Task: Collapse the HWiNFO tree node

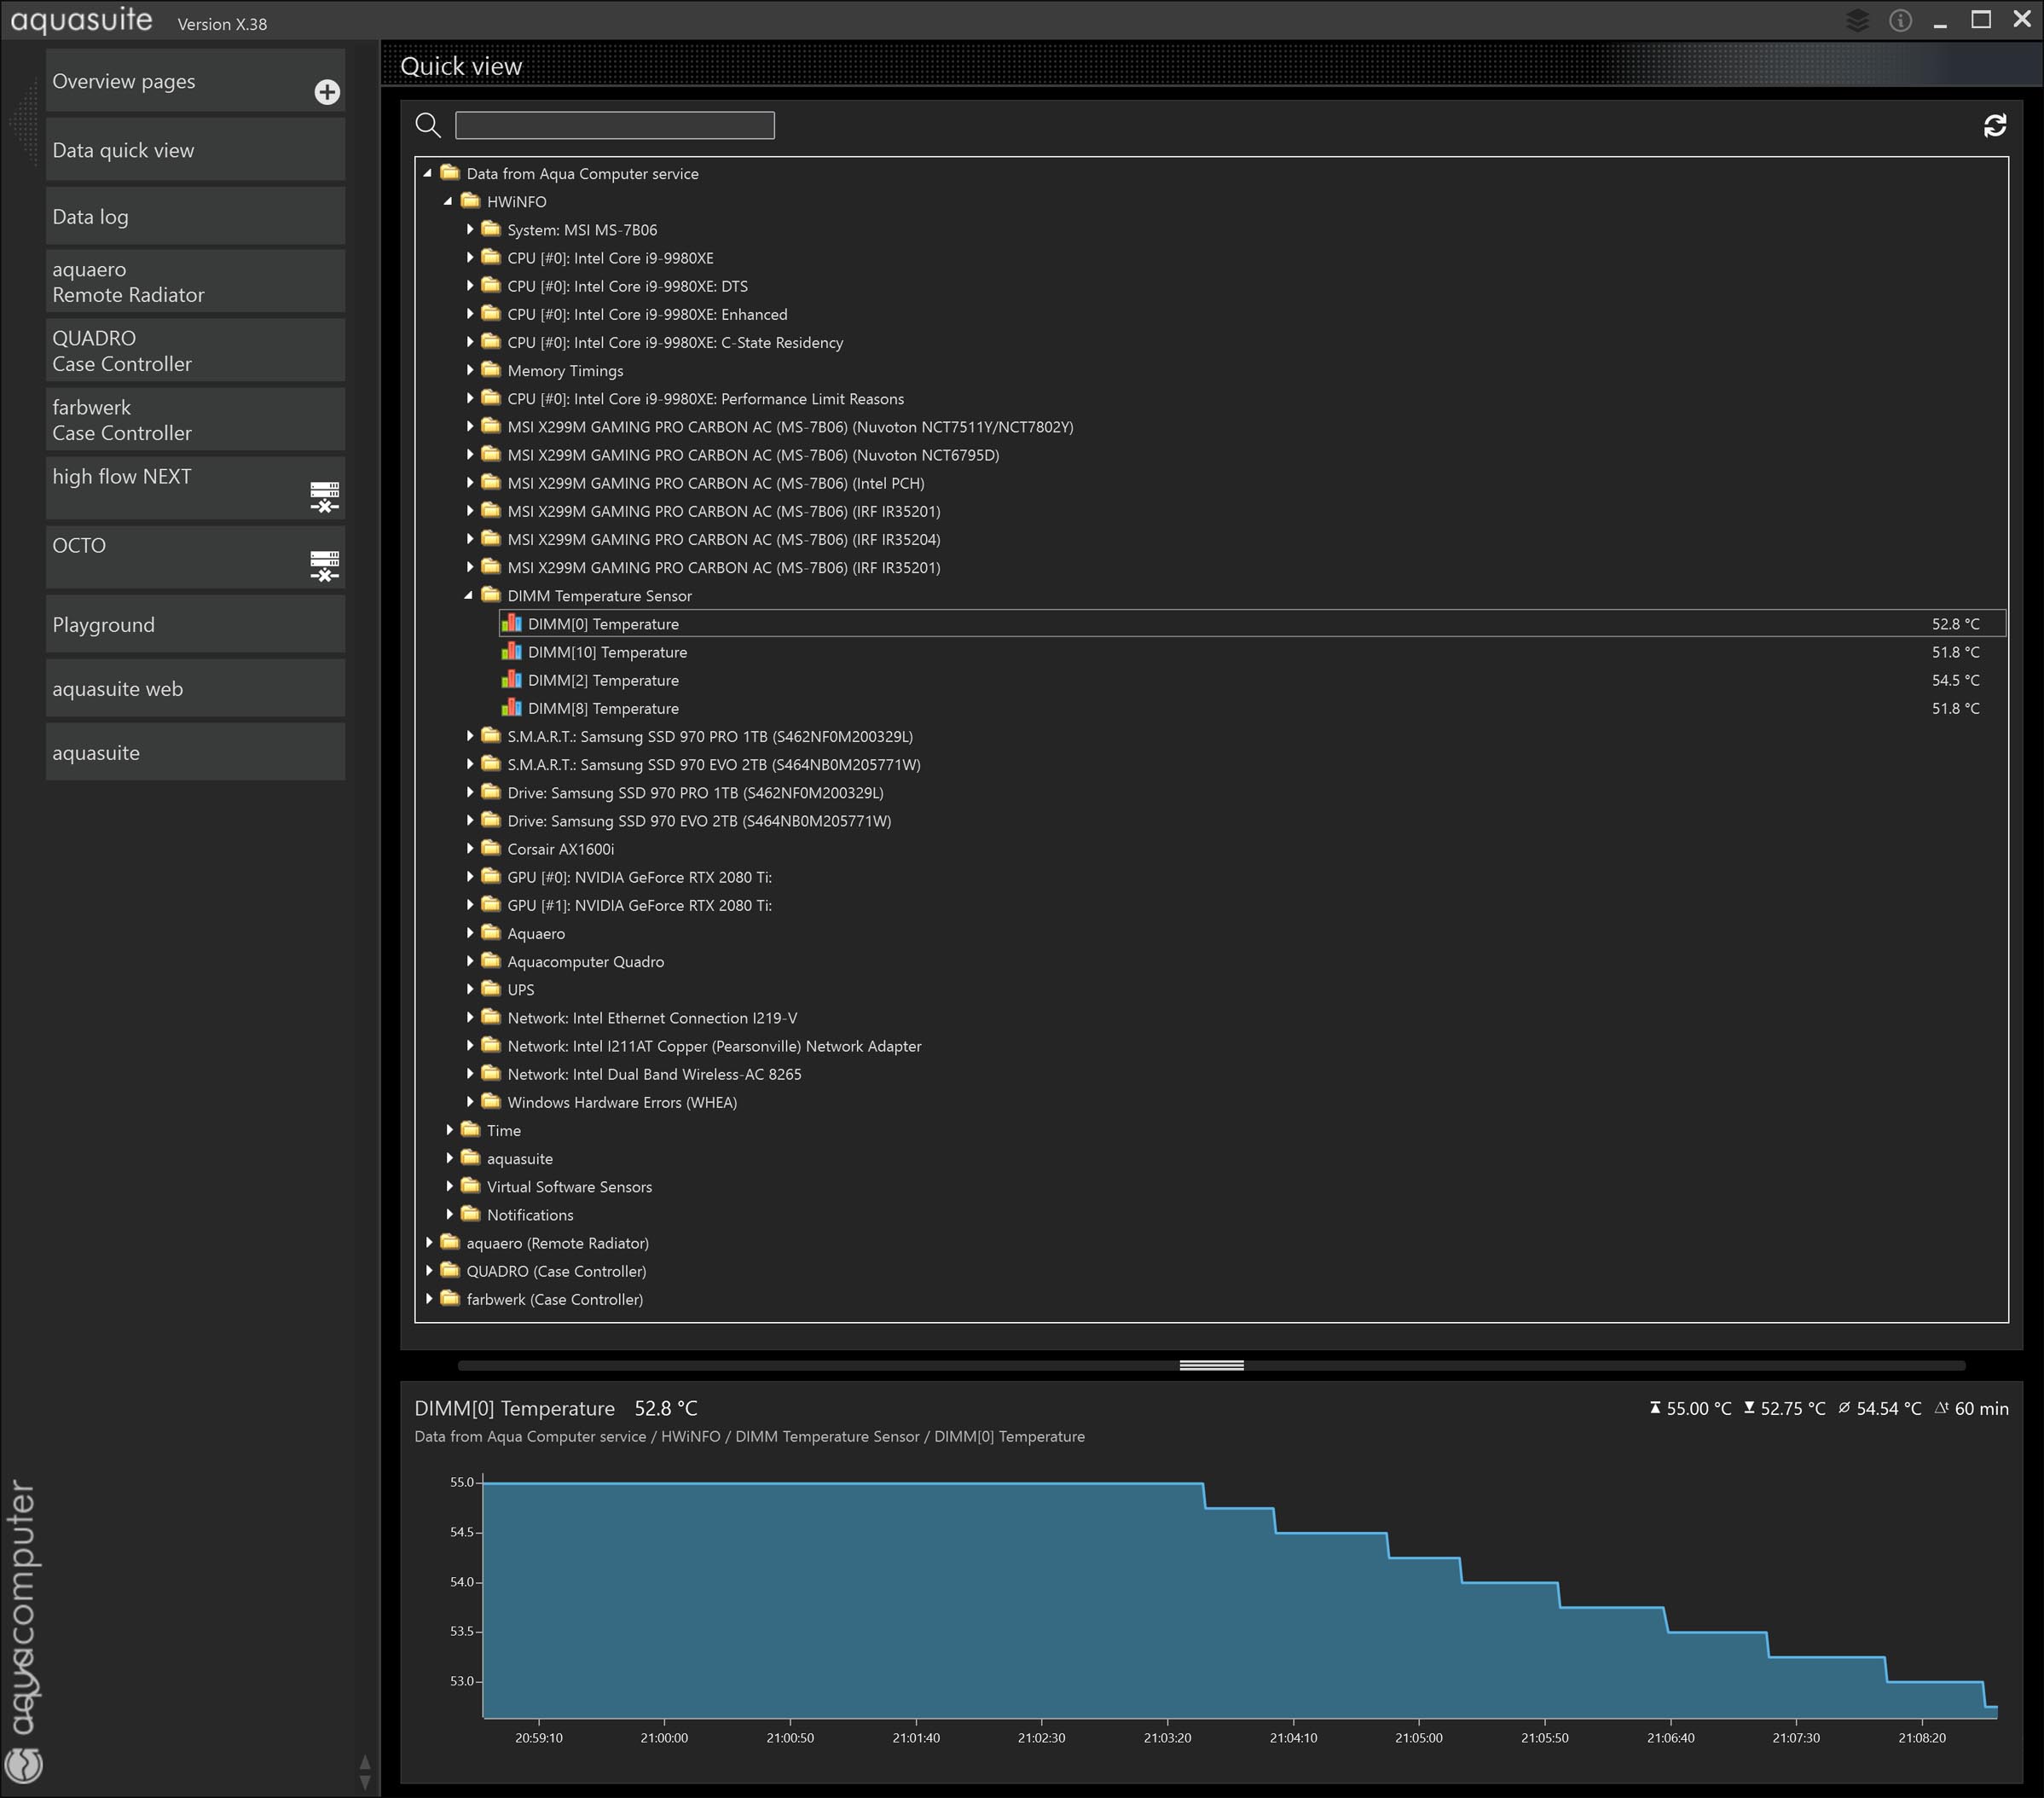Action: tap(448, 202)
